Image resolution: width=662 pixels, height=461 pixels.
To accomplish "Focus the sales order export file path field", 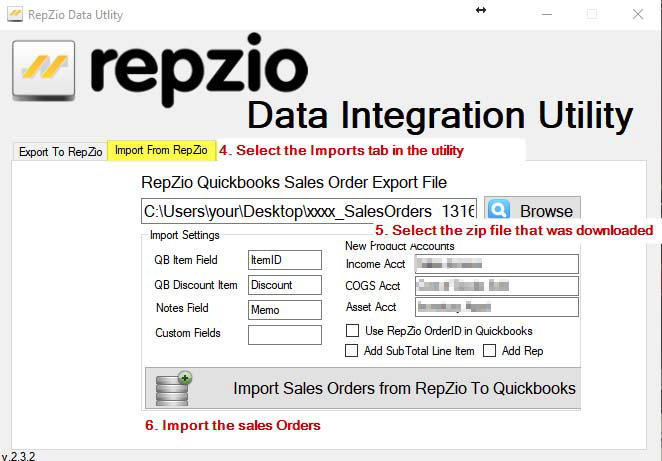I will (309, 211).
